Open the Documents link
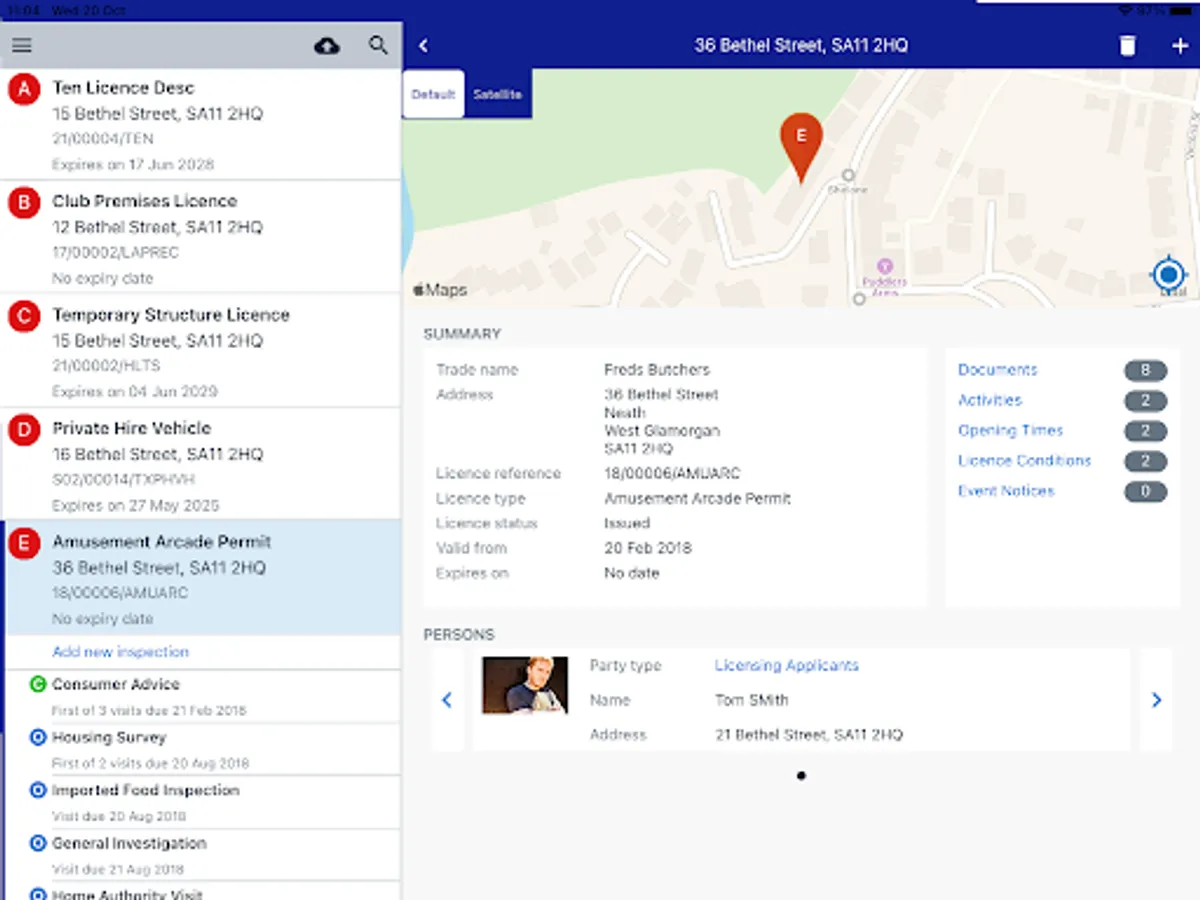The width and height of the screenshot is (1200, 900). click(x=998, y=370)
